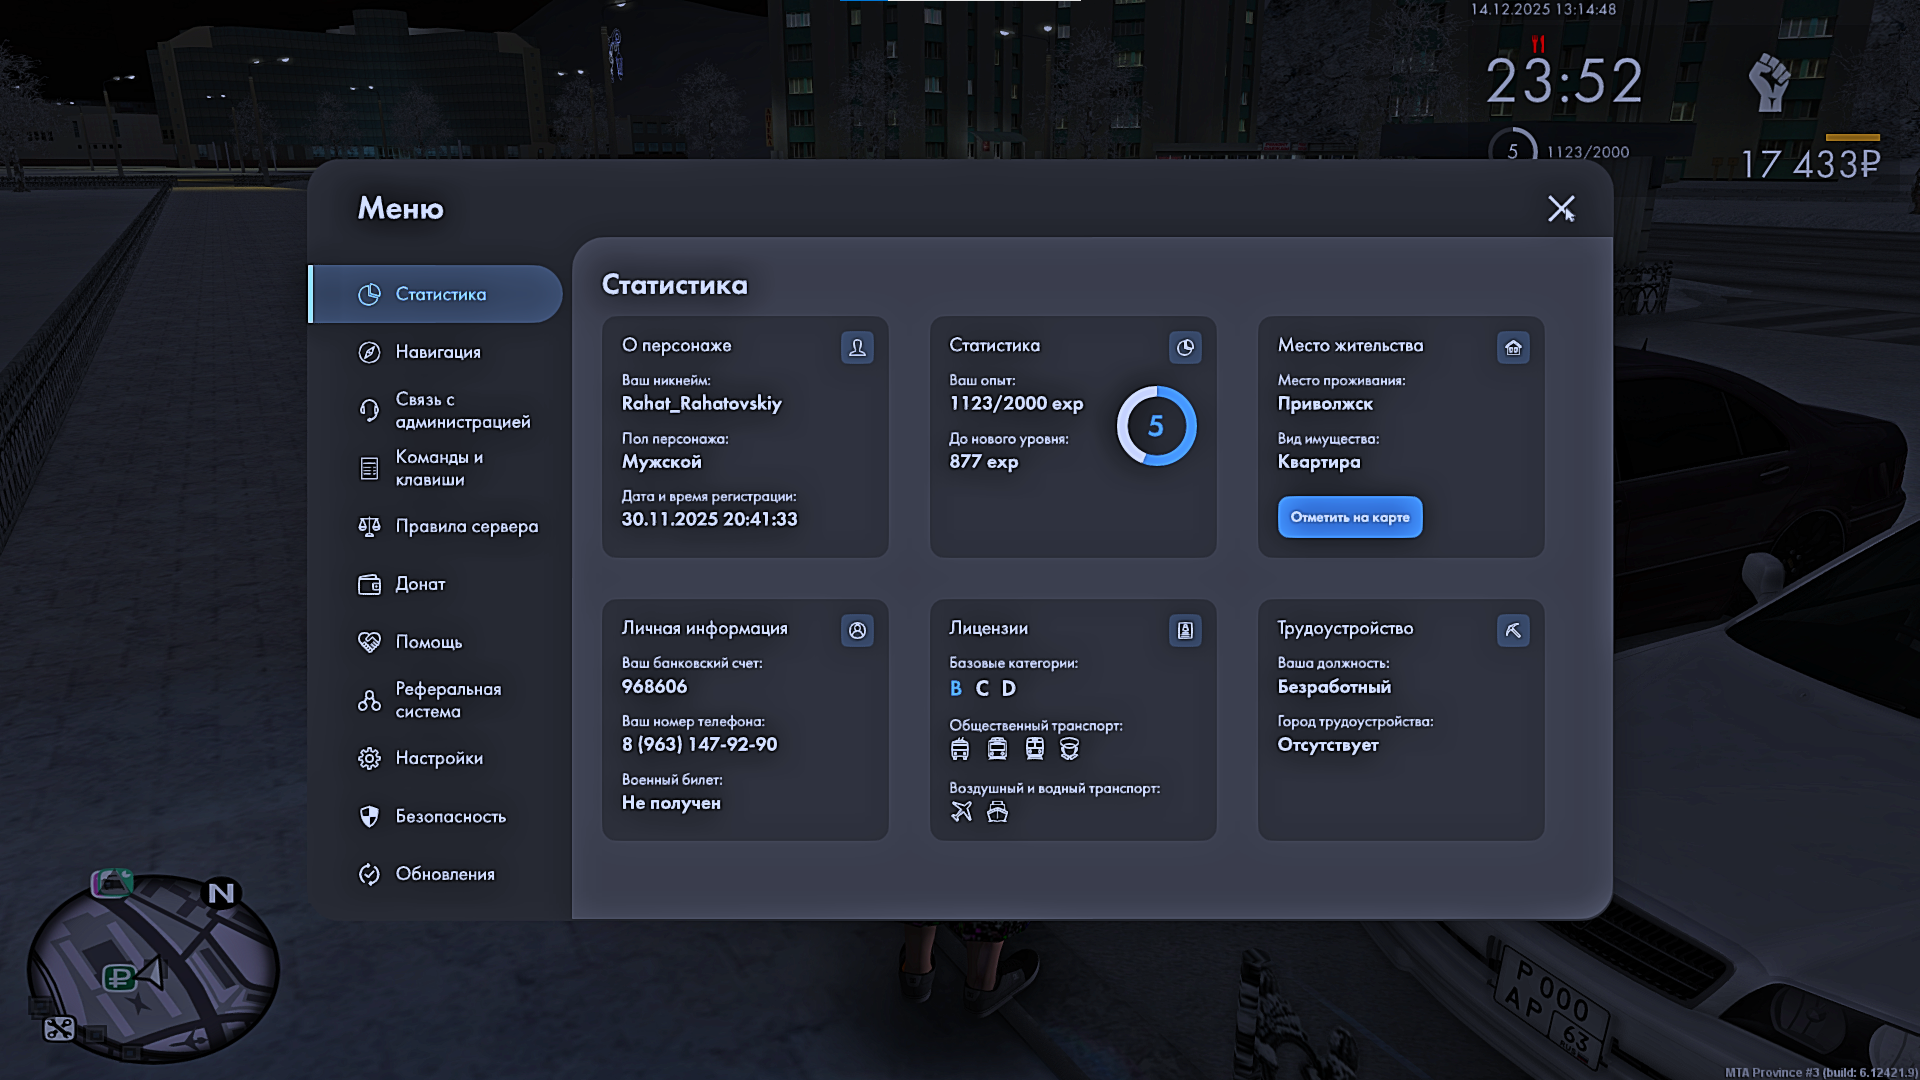Click the house icon in Место жительства card
The height and width of the screenshot is (1080, 1920).
click(x=1513, y=347)
